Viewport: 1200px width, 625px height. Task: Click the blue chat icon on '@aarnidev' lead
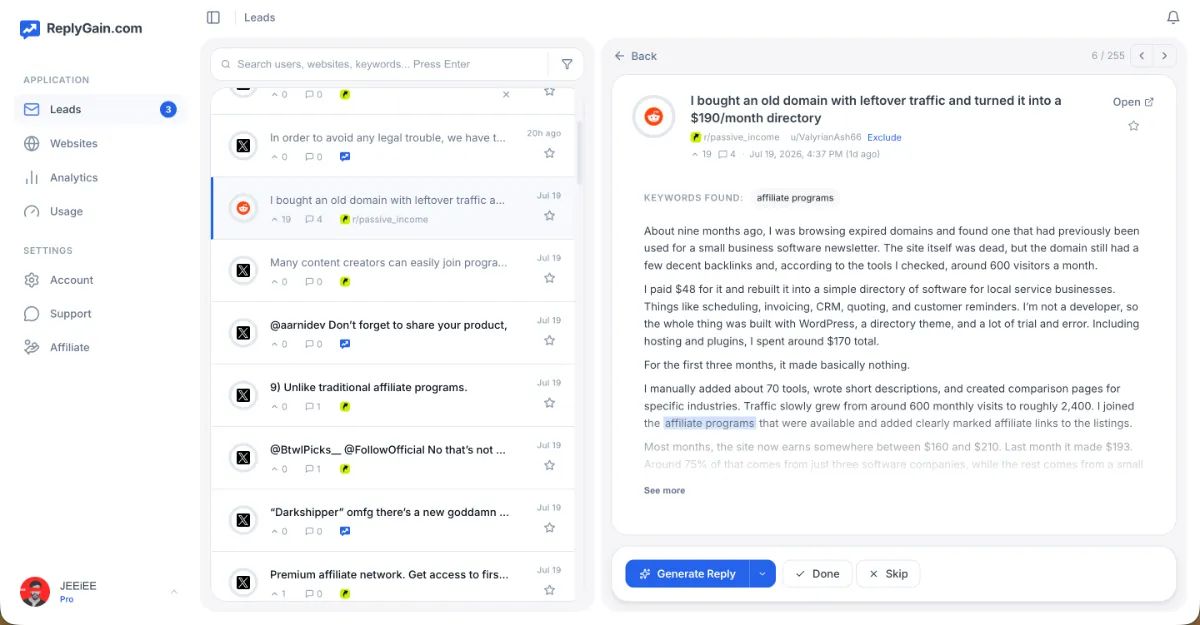(x=345, y=343)
